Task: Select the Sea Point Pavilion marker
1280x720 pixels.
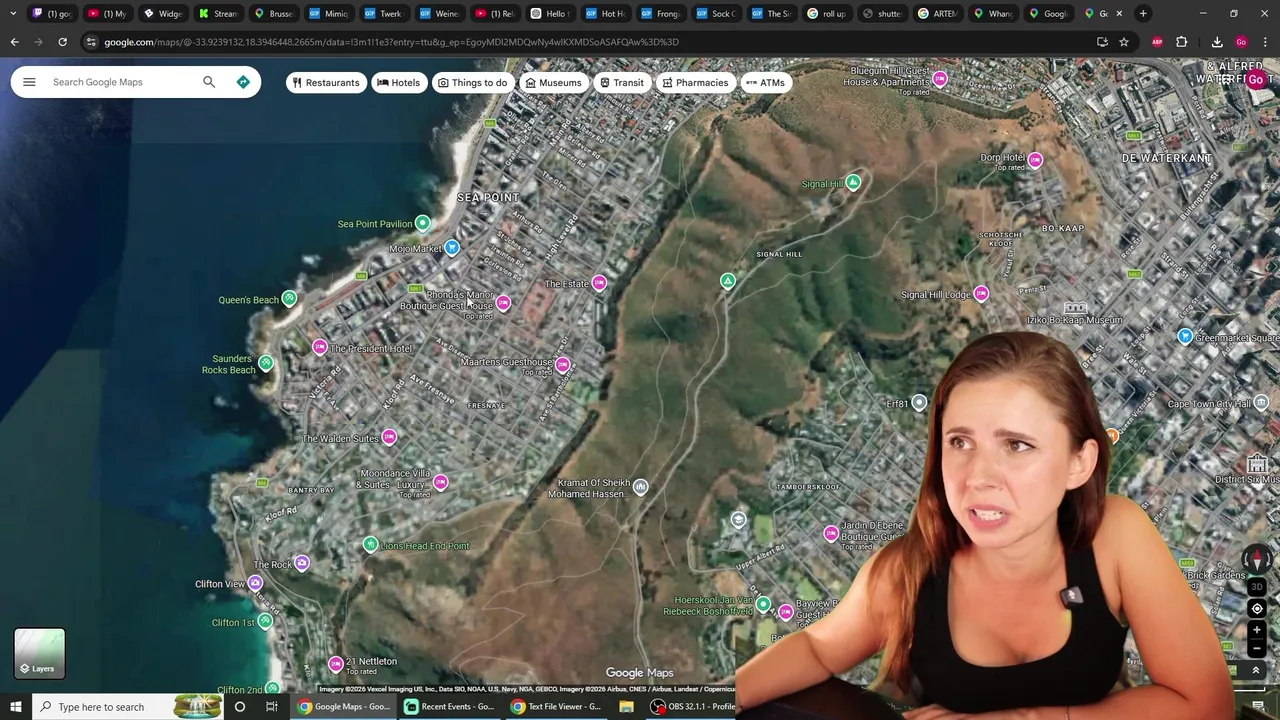Action: [x=423, y=224]
